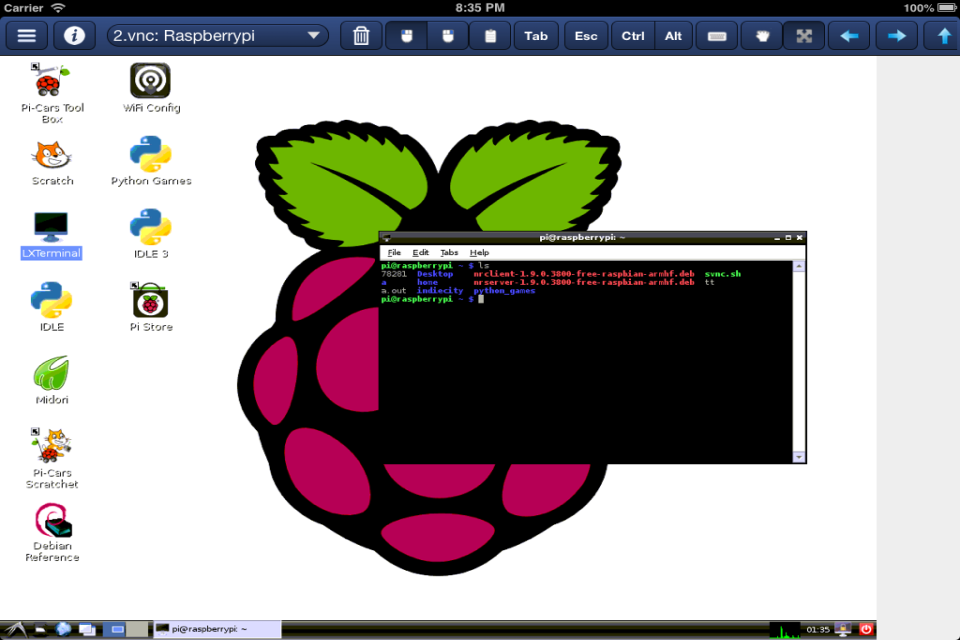
Task: Select the LXTerminal desktop icon
Action: point(51,235)
